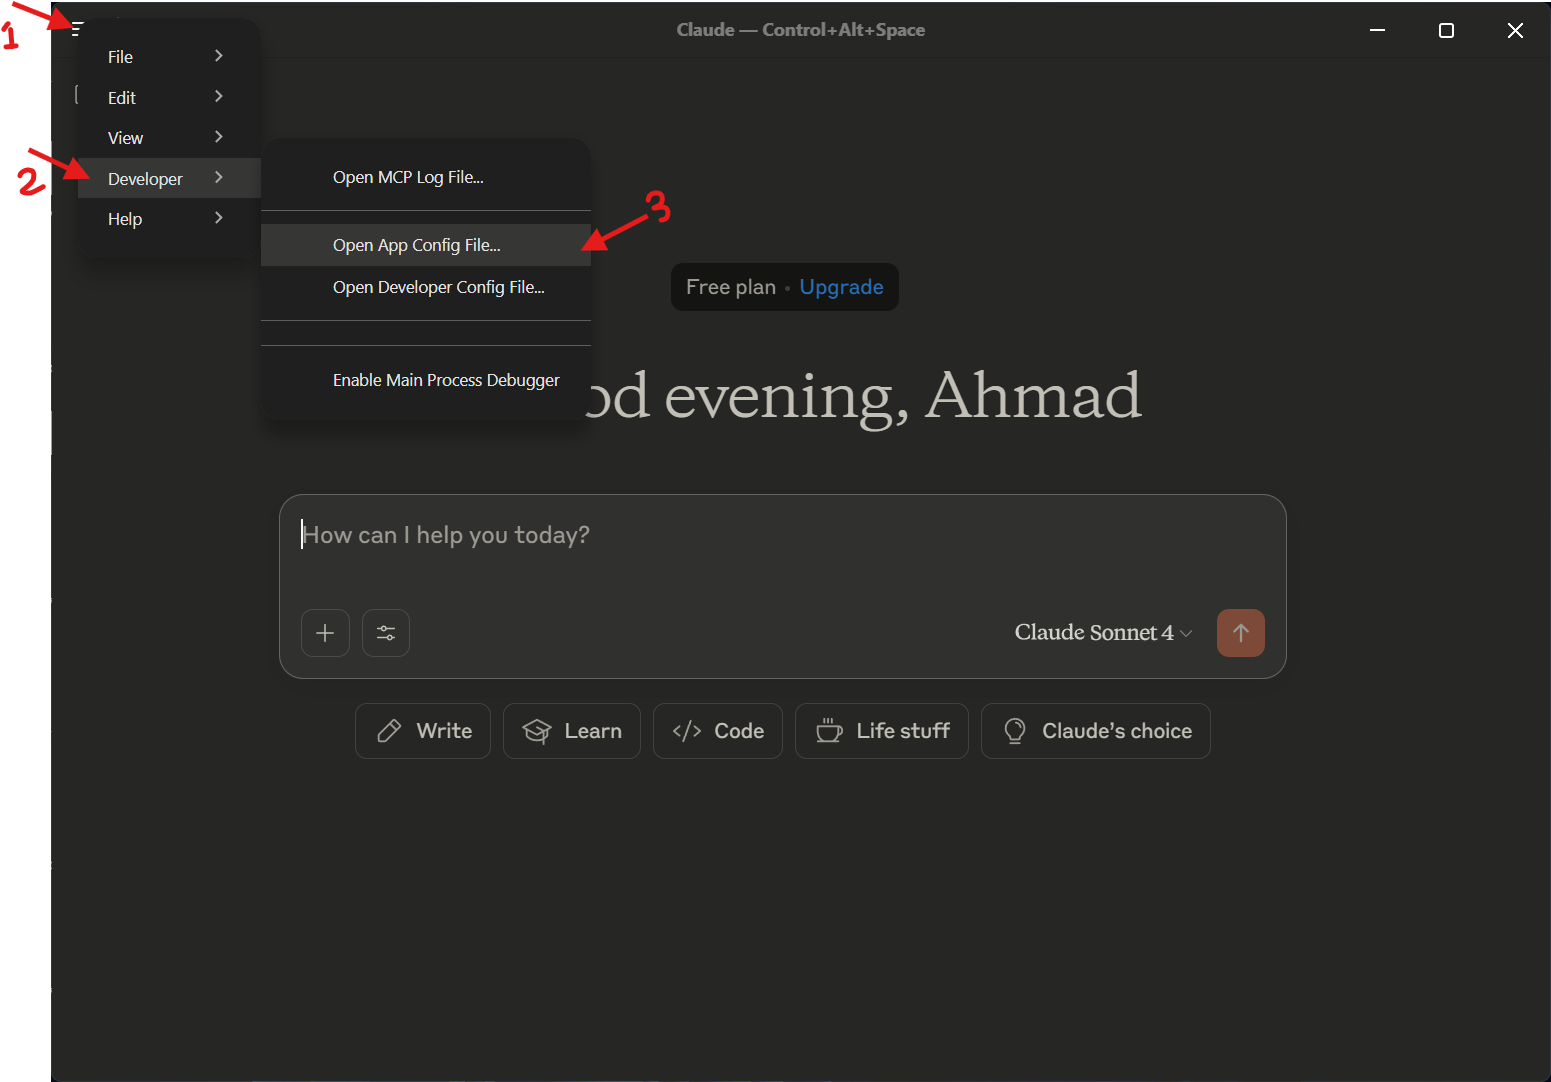The width and height of the screenshot is (1551, 1082).
Task: Click the Claude's choice button
Action: point(1096,731)
